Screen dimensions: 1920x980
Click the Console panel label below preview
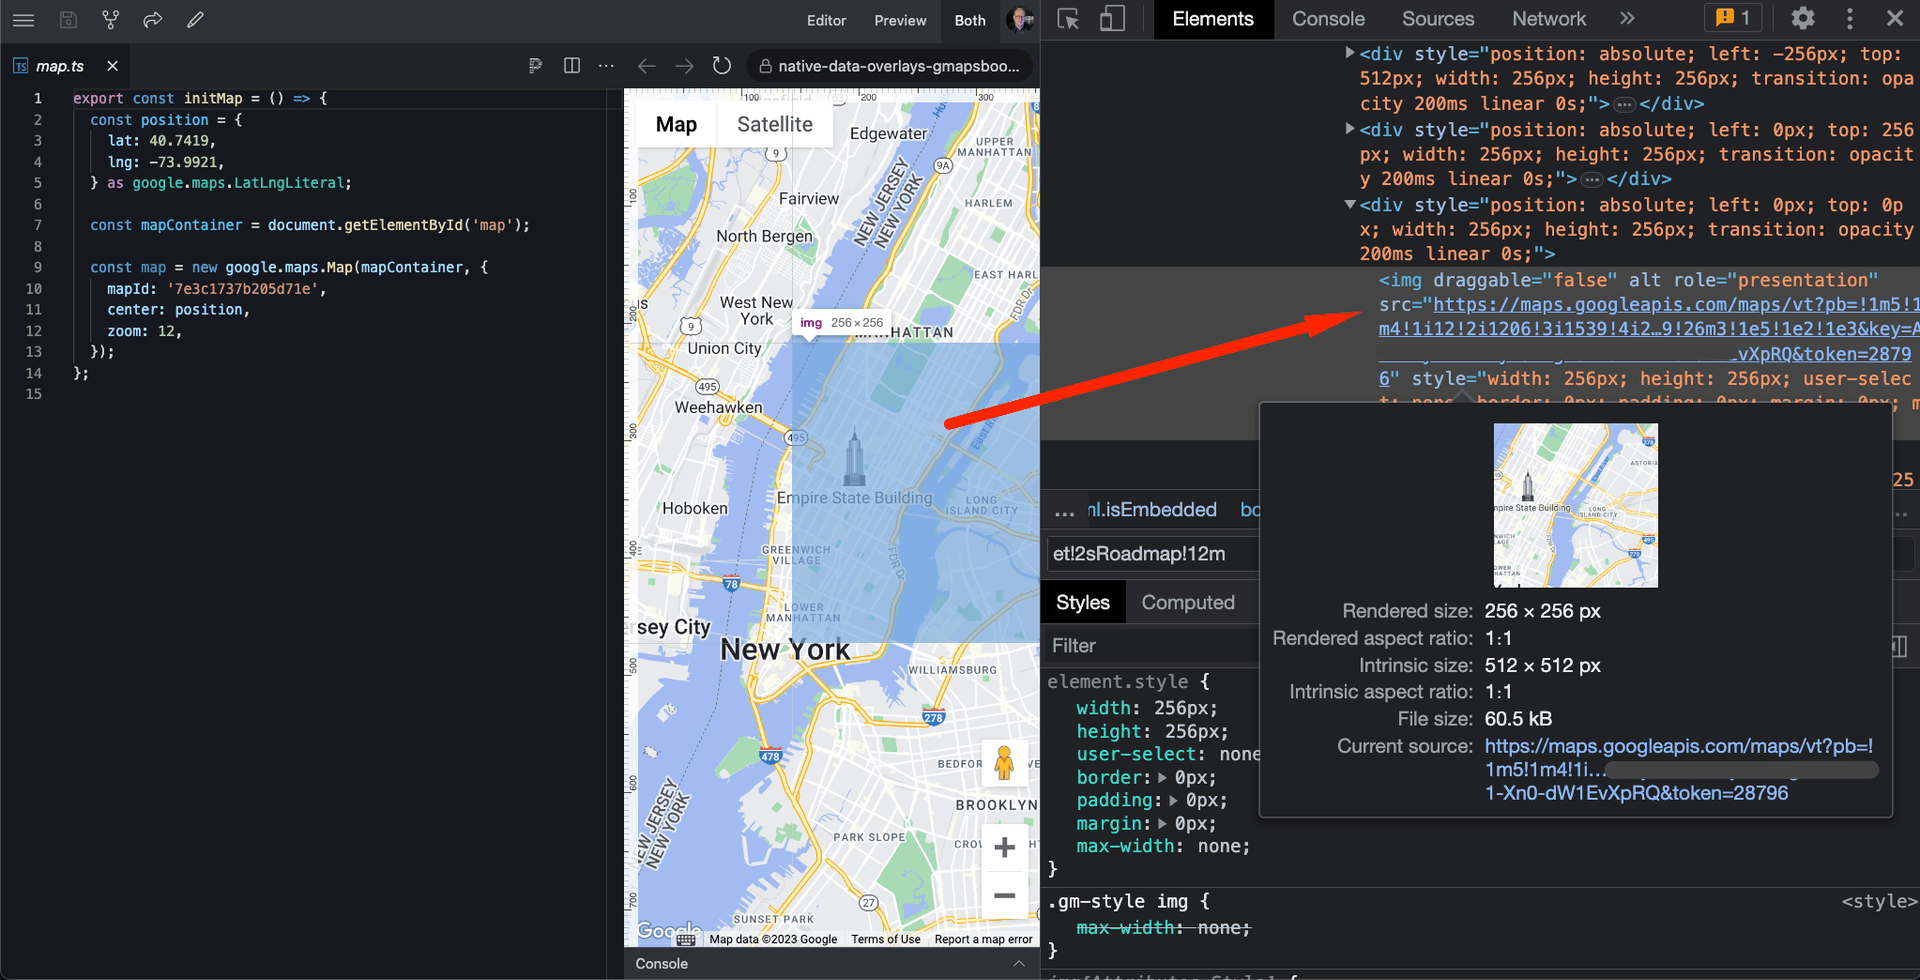click(x=662, y=964)
